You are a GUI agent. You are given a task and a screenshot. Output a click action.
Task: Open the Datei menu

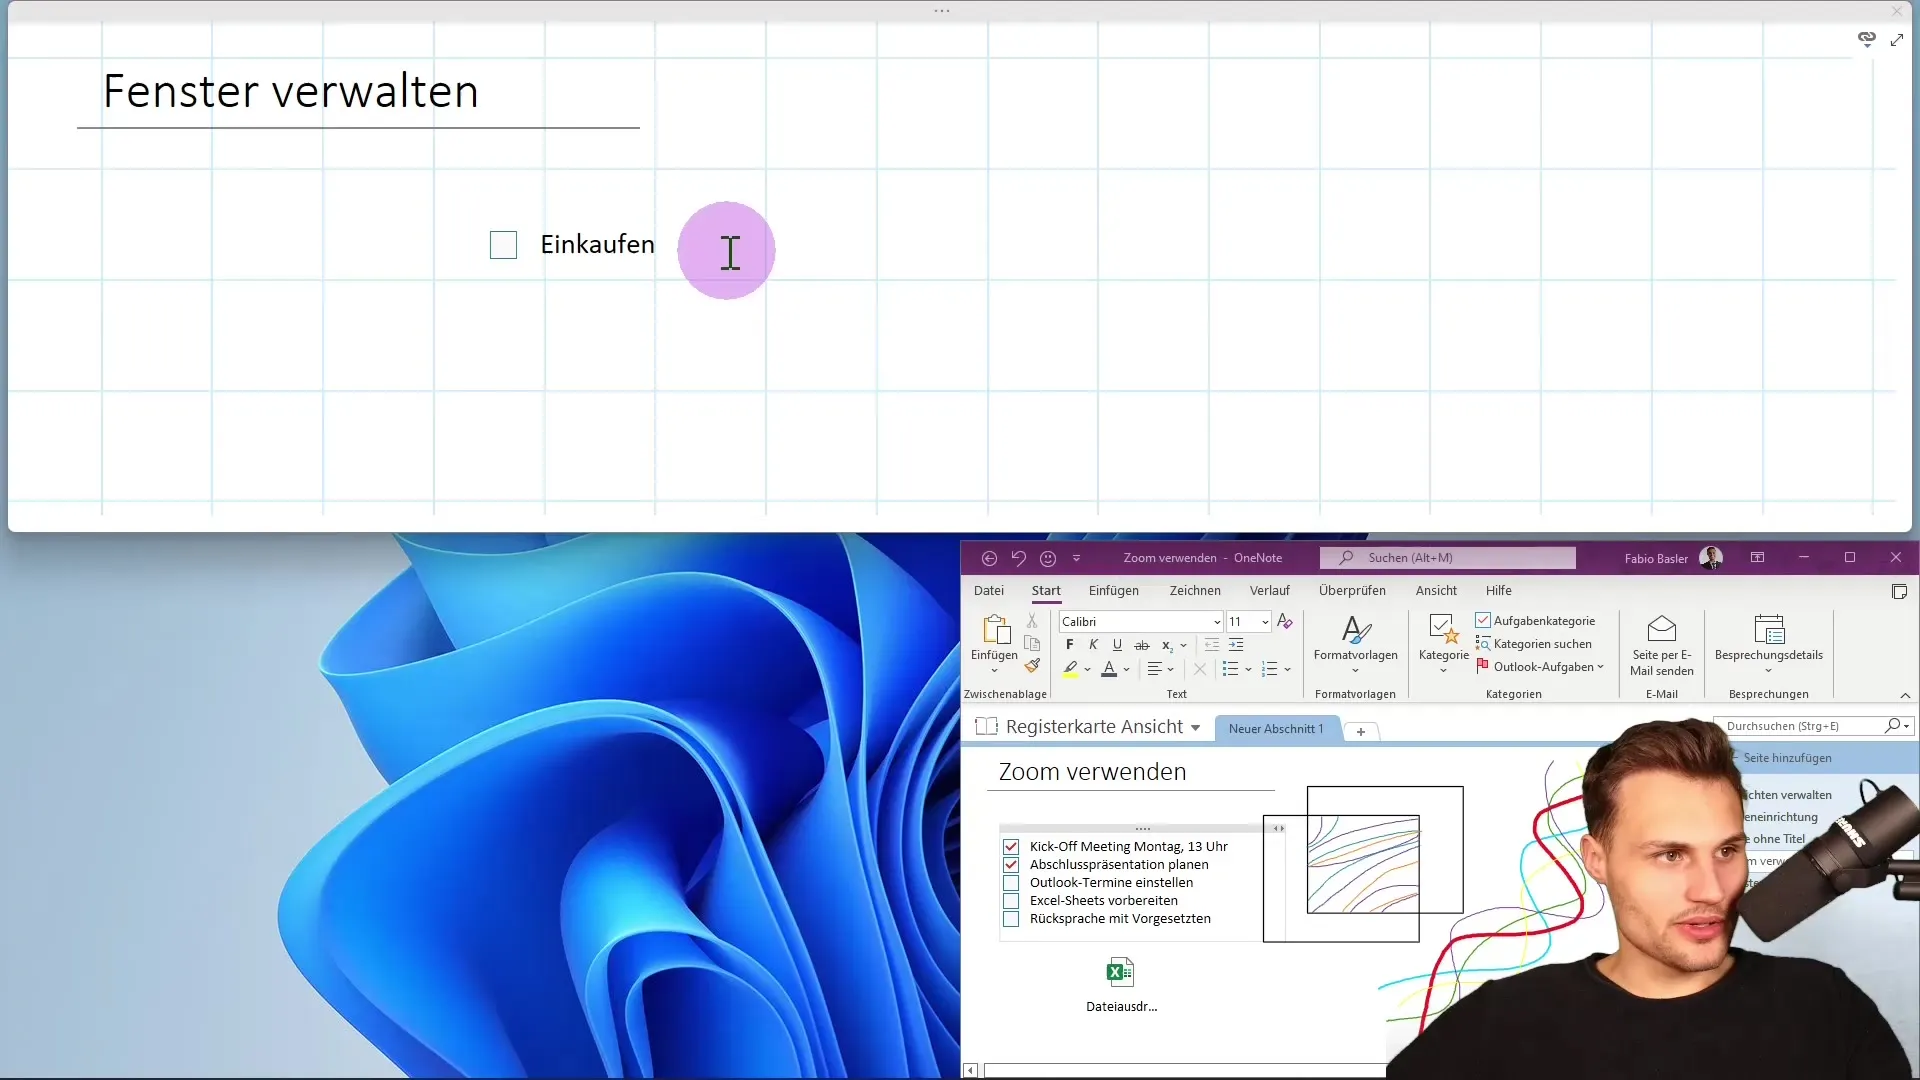click(x=988, y=591)
